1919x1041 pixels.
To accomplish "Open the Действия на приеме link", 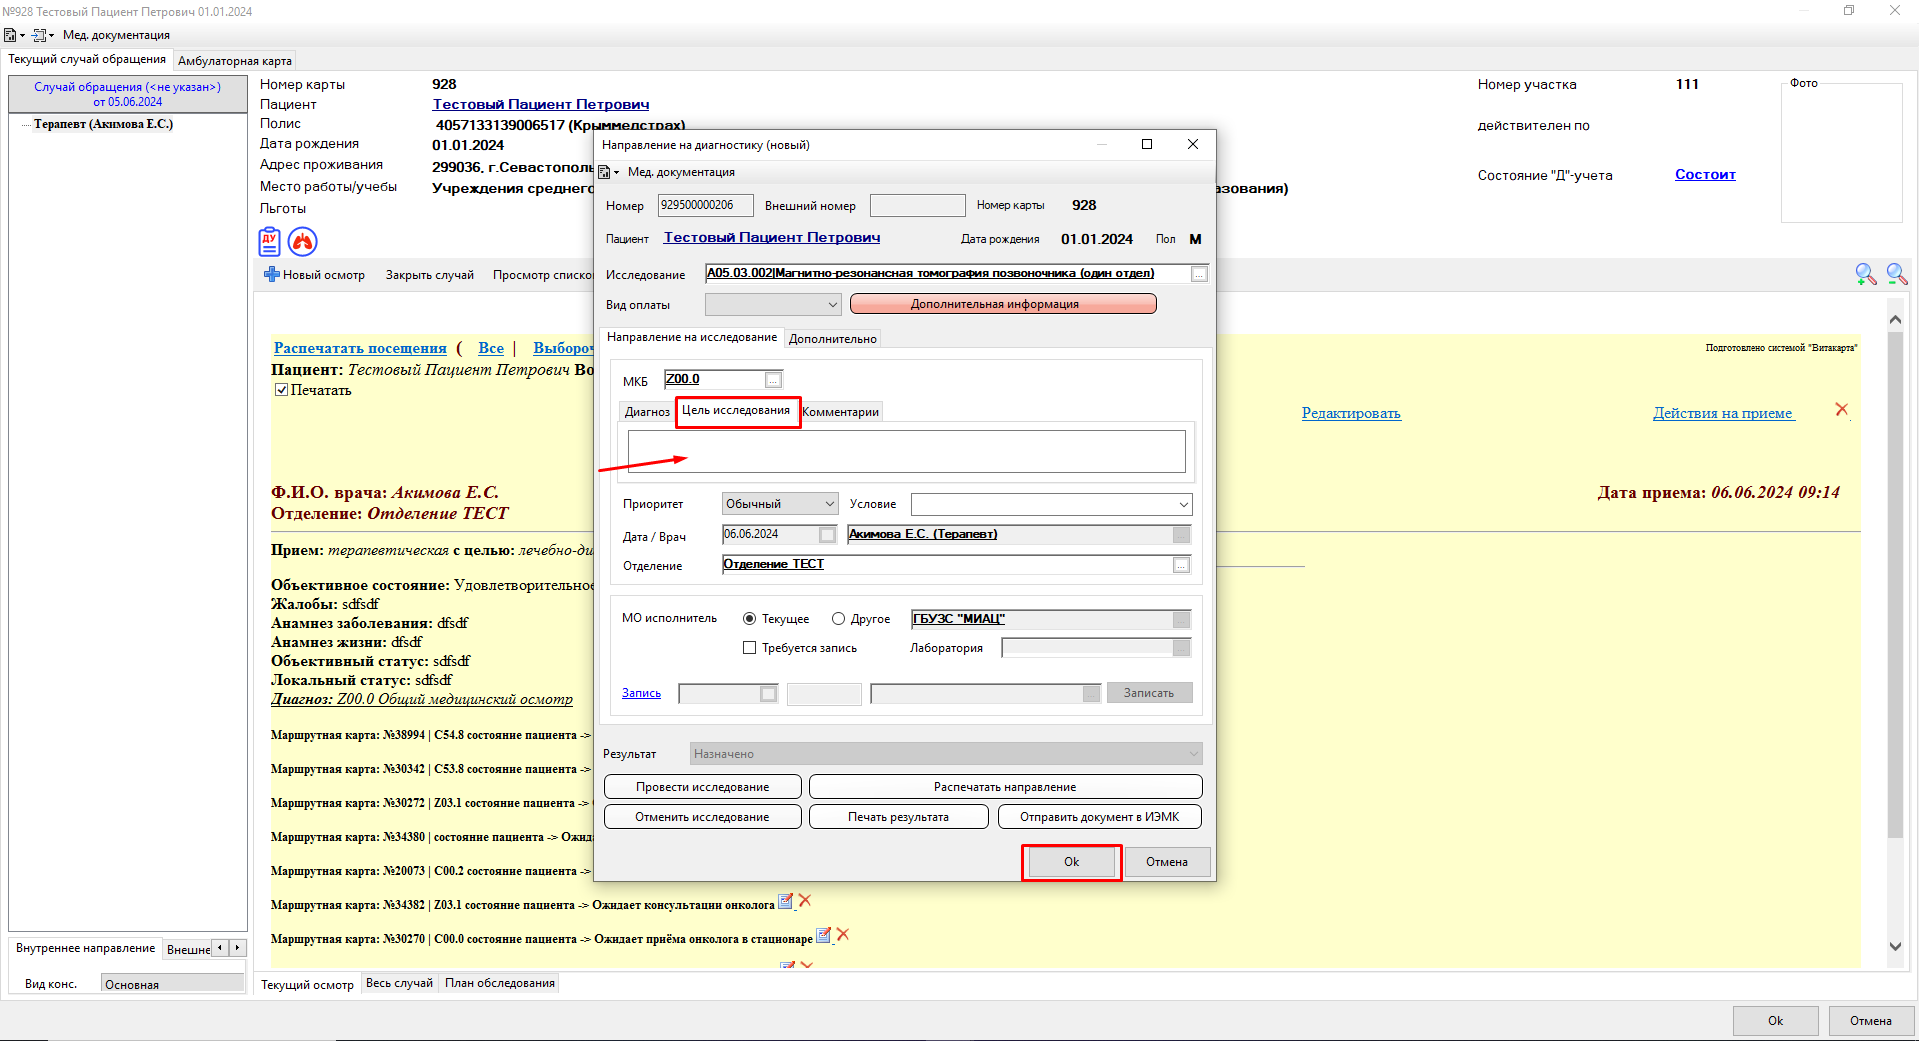I will (x=1723, y=413).
